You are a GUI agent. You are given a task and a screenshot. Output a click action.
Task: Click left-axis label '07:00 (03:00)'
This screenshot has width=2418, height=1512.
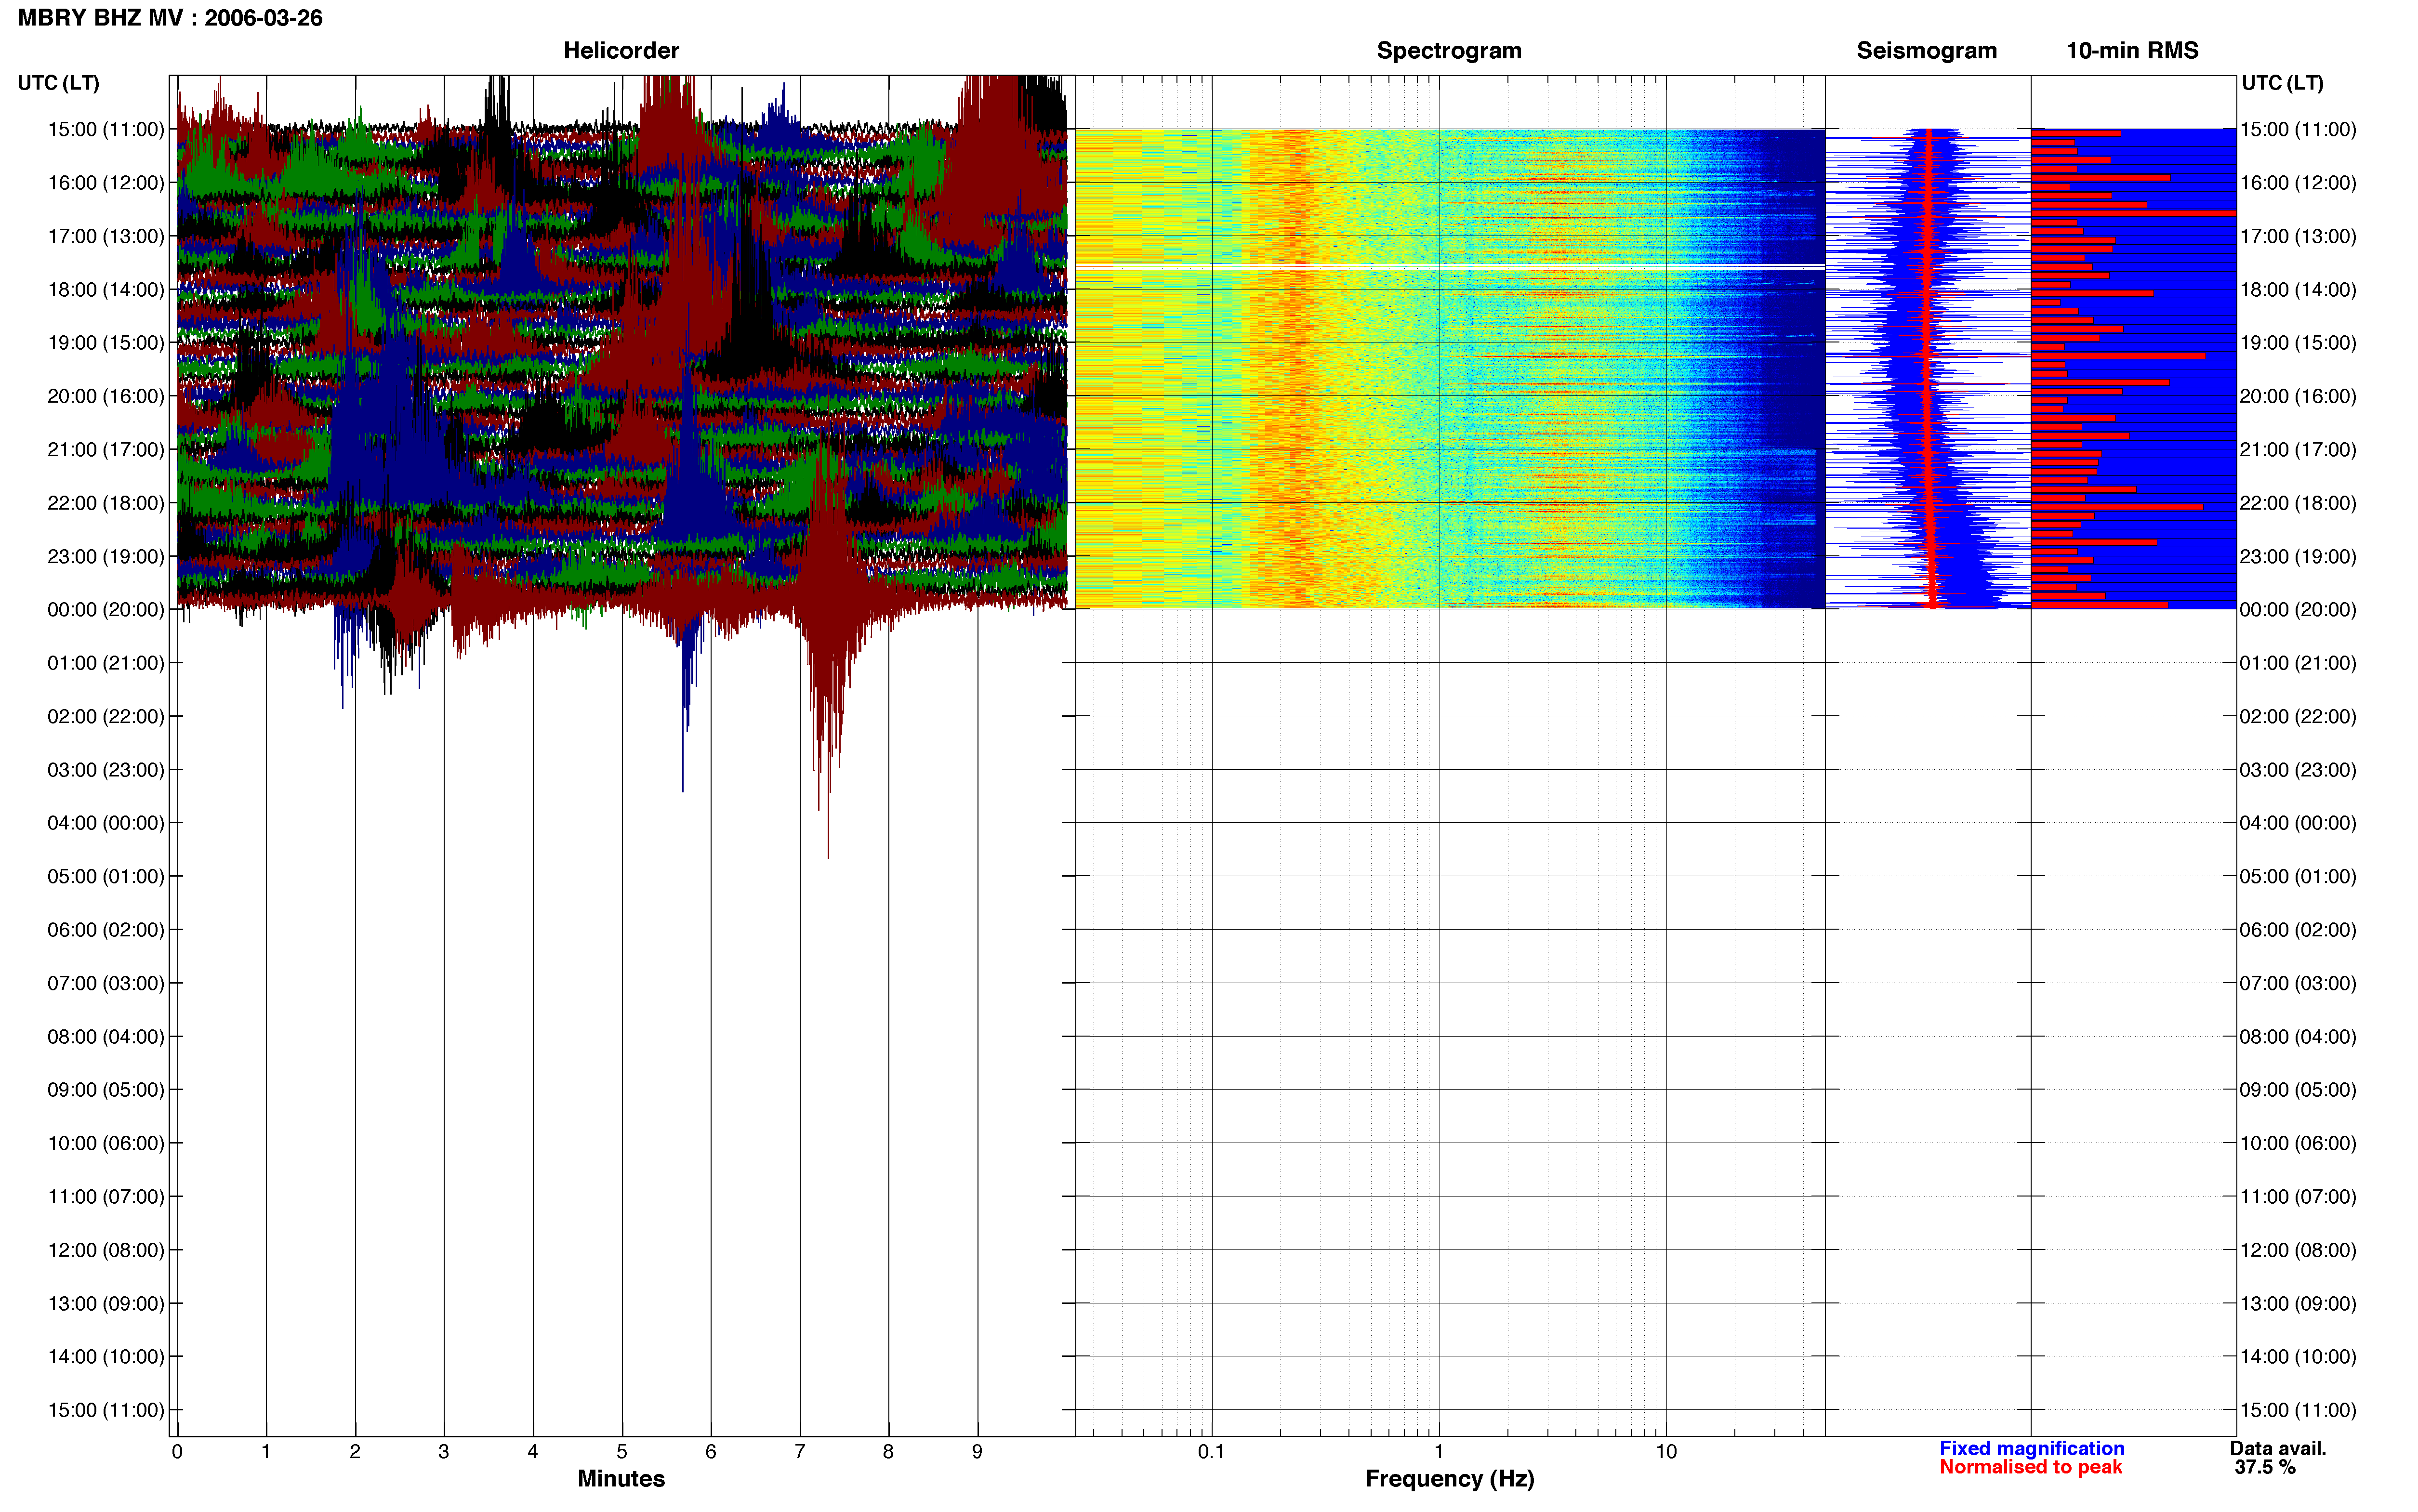(106, 983)
